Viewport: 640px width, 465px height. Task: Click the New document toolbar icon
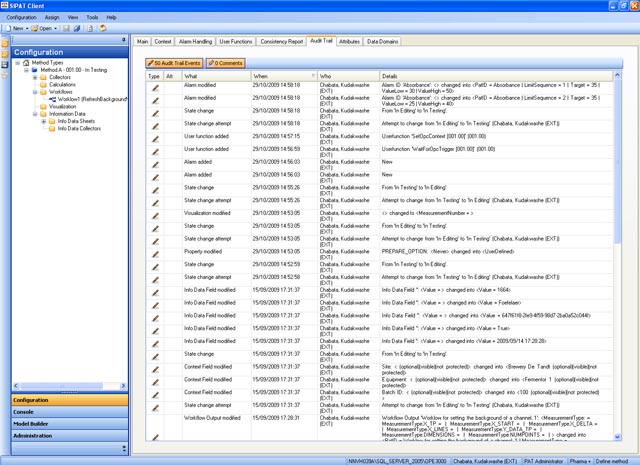[9, 28]
